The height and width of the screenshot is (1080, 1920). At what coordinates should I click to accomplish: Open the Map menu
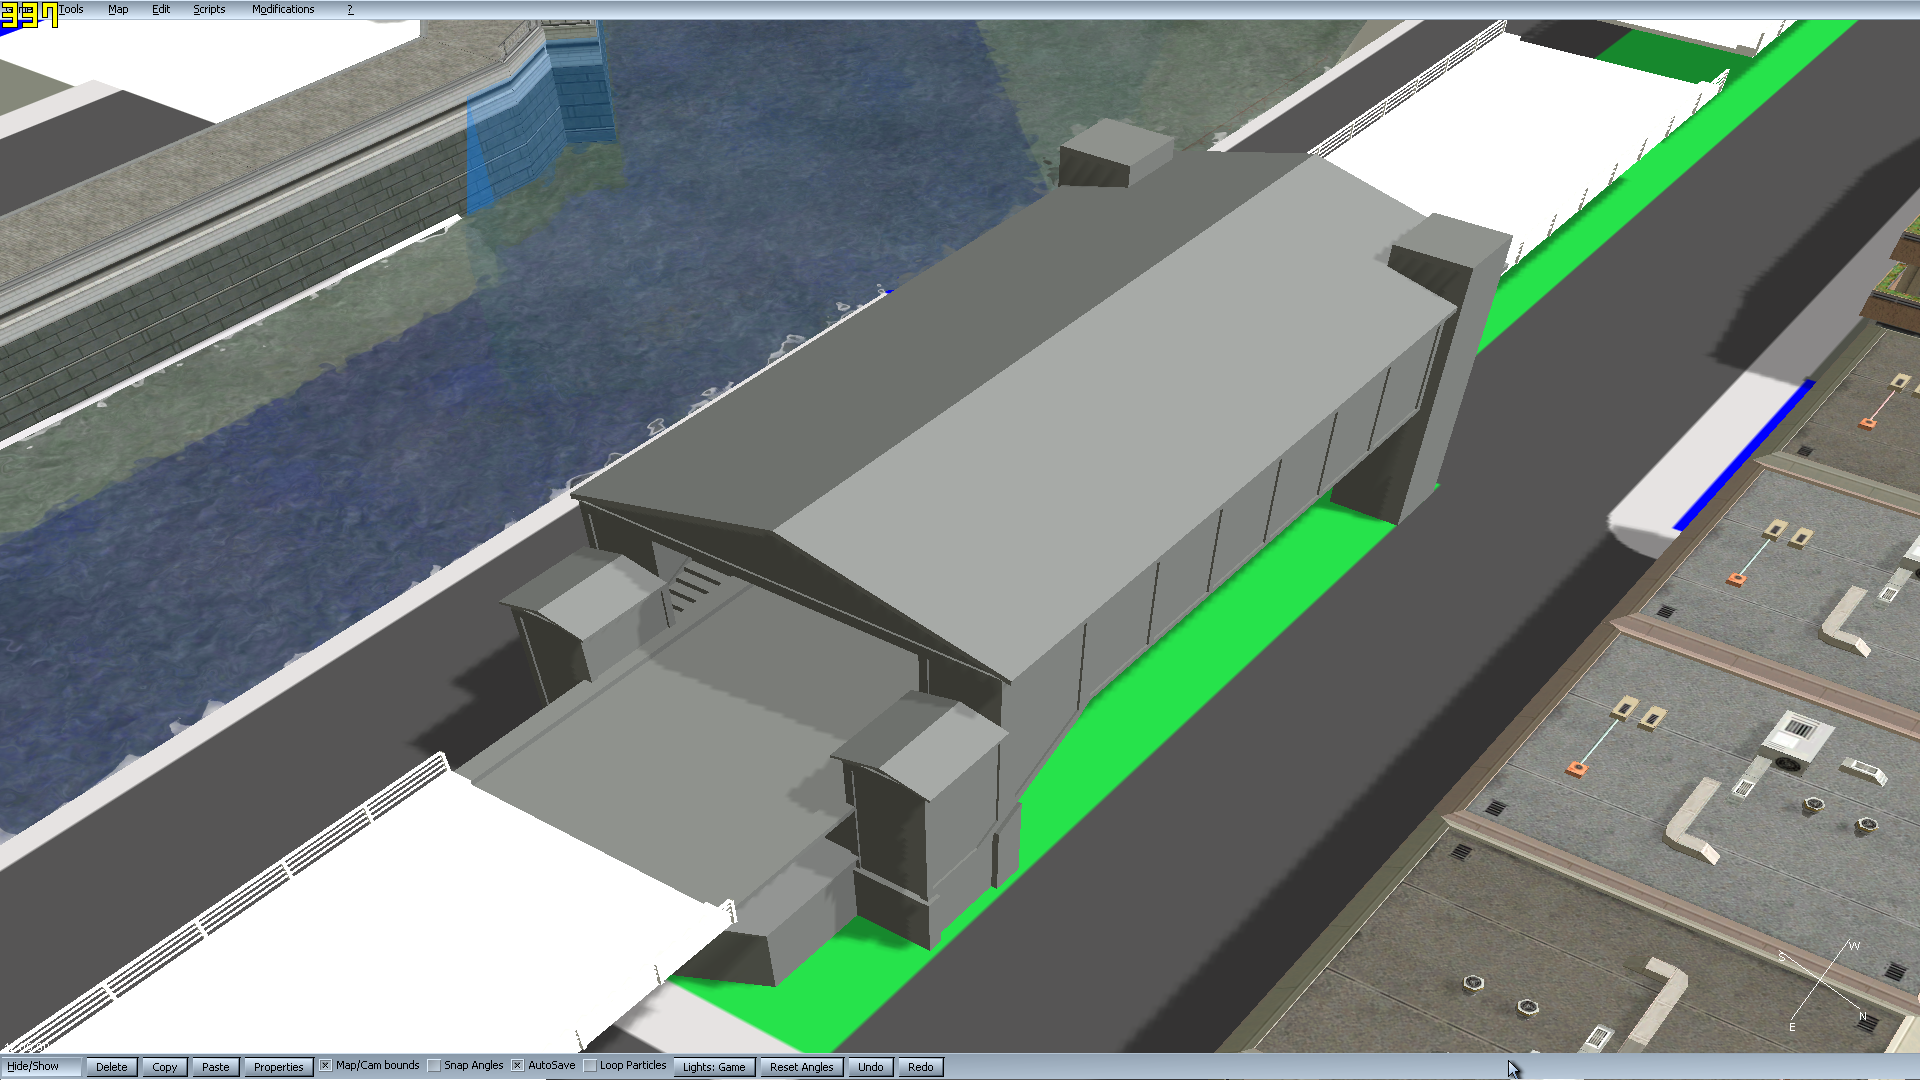click(x=118, y=9)
